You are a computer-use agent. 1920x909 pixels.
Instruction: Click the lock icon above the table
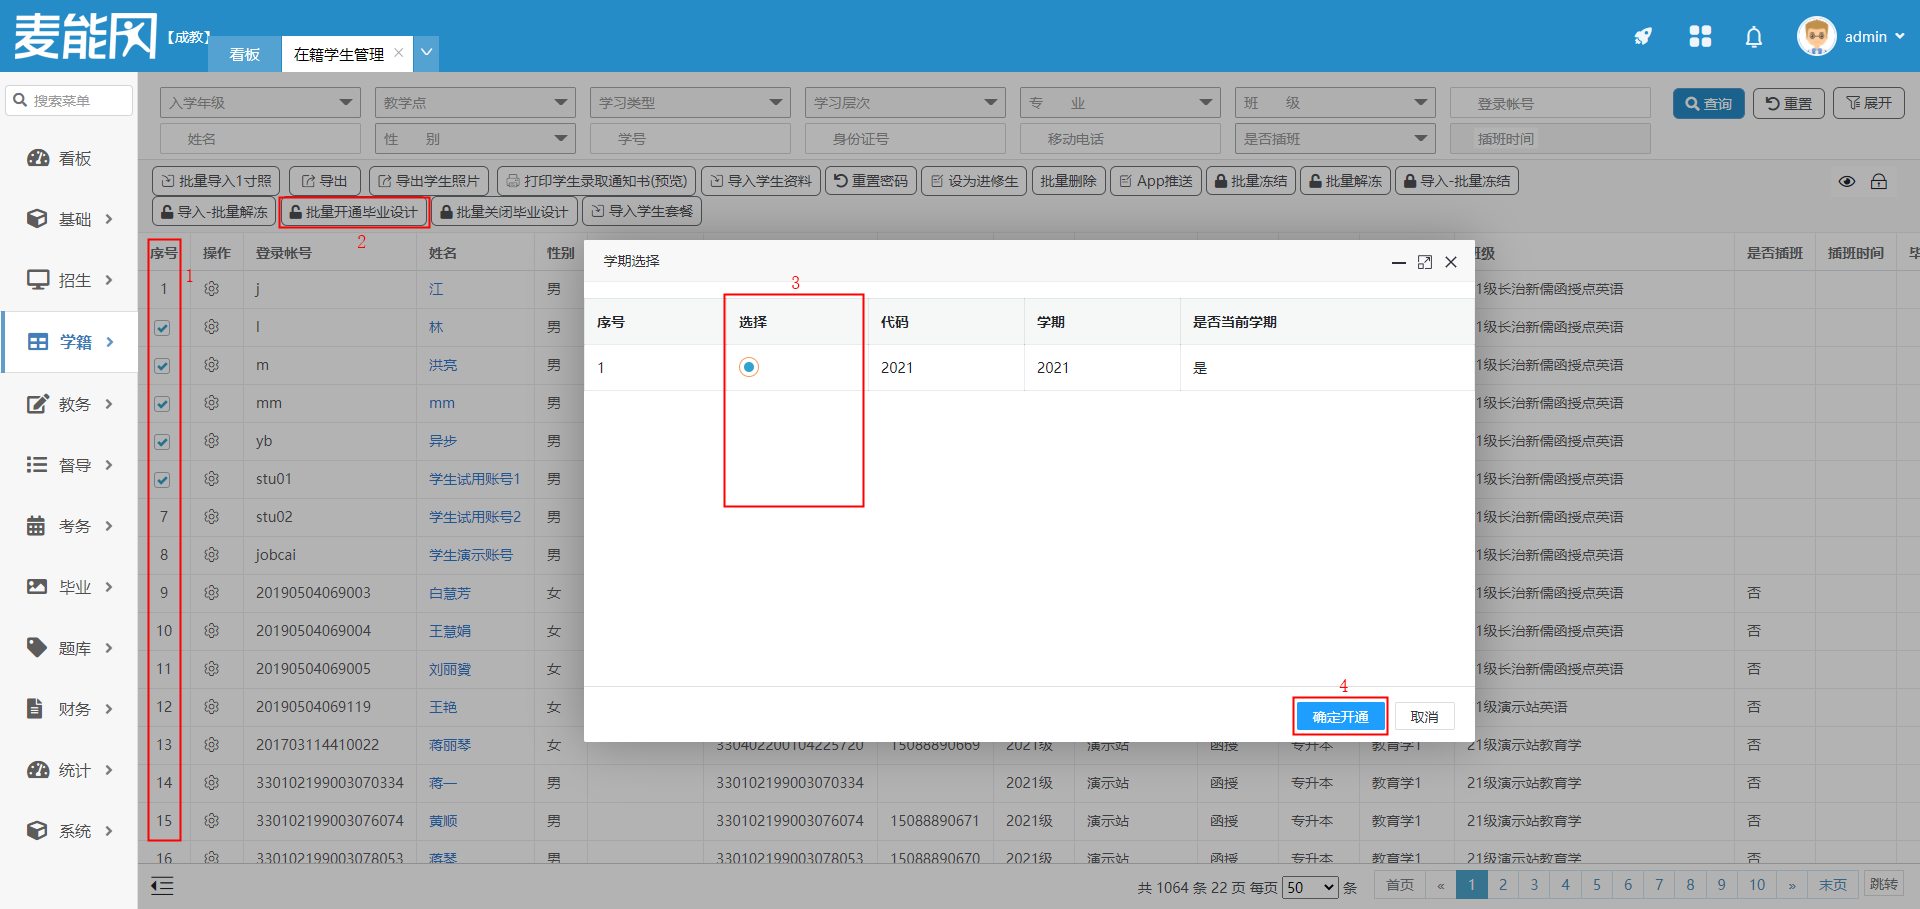pos(1879,182)
